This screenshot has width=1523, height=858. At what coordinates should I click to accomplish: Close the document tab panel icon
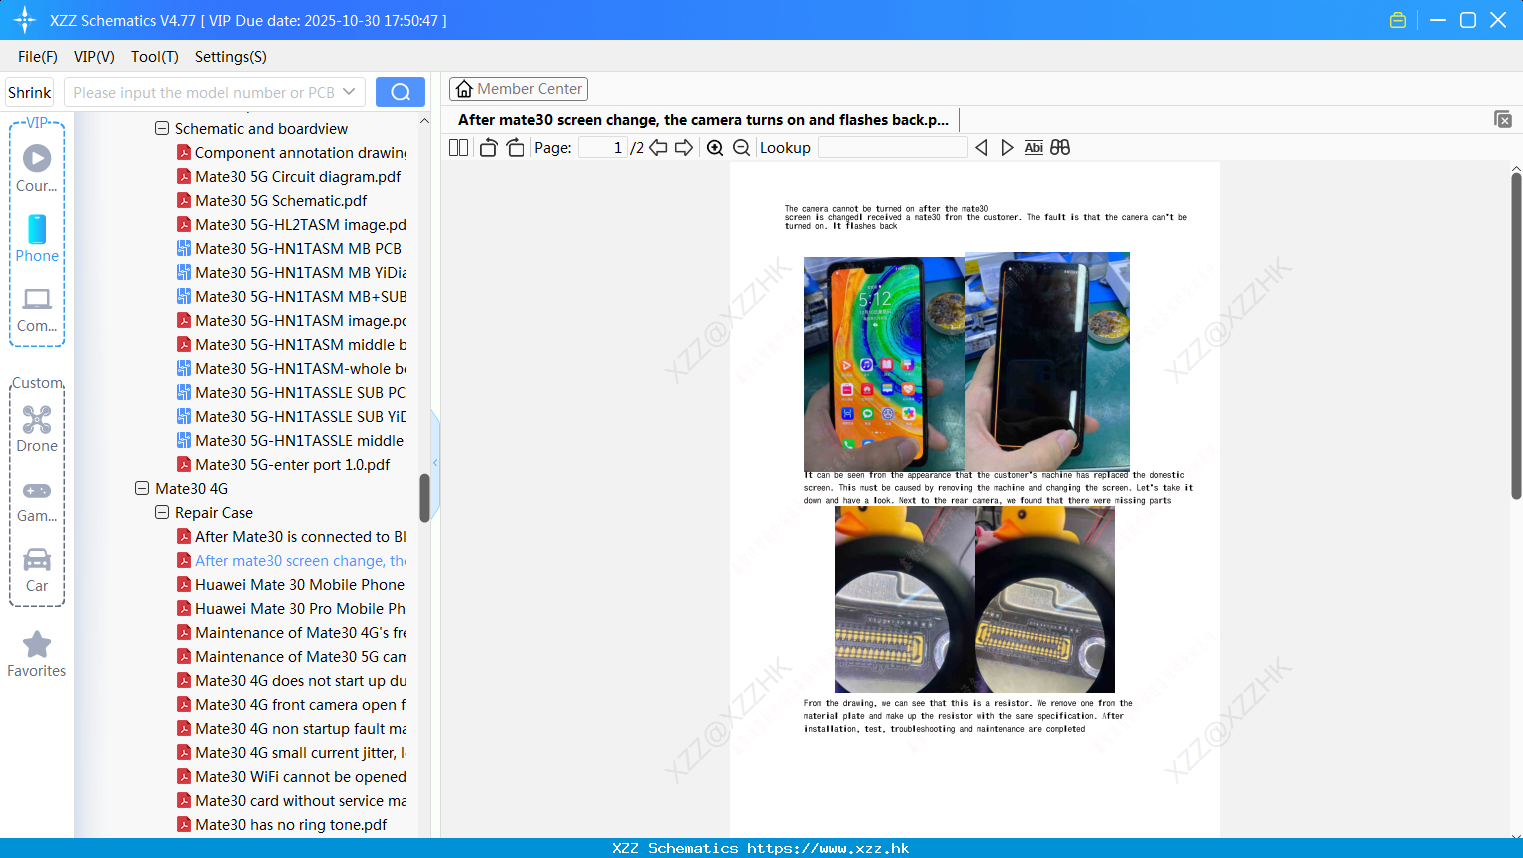pyautogui.click(x=1503, y=119)
